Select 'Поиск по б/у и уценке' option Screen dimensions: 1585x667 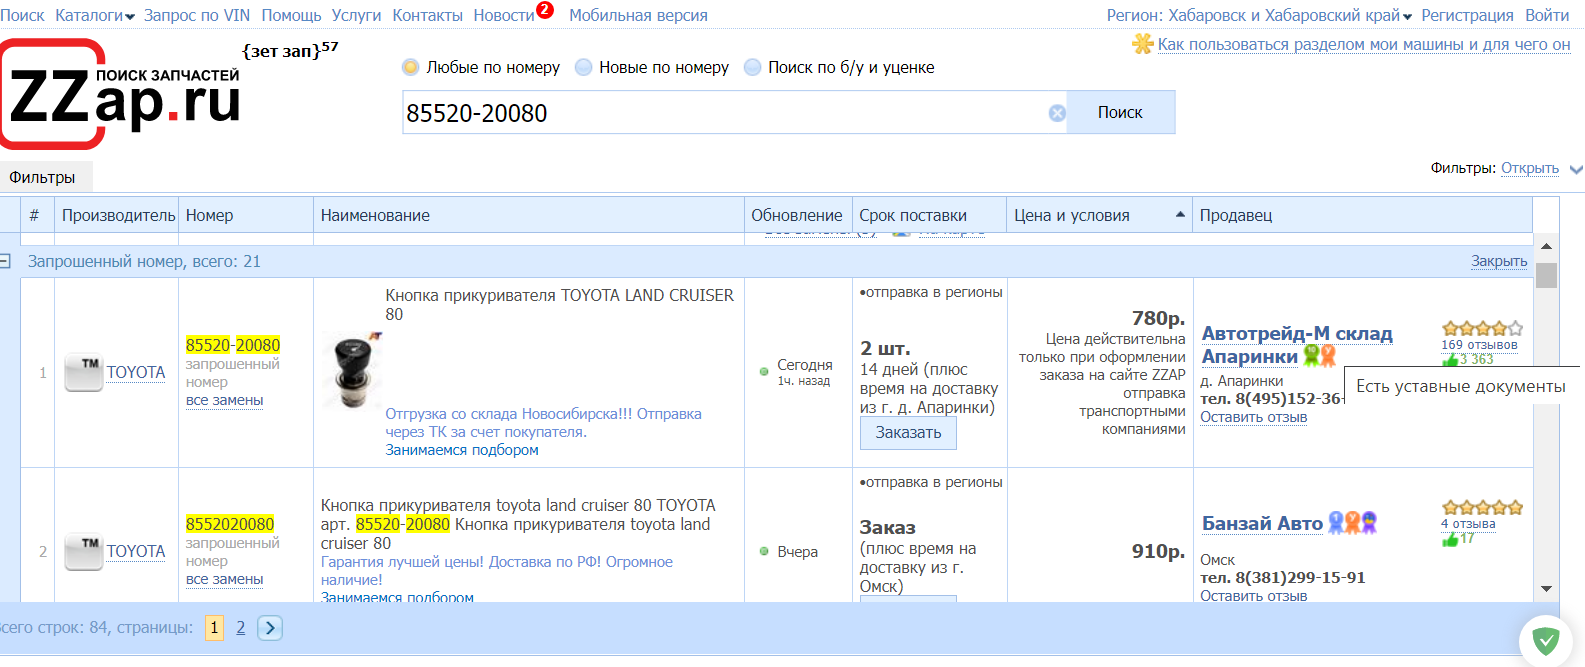pos(753,67)
